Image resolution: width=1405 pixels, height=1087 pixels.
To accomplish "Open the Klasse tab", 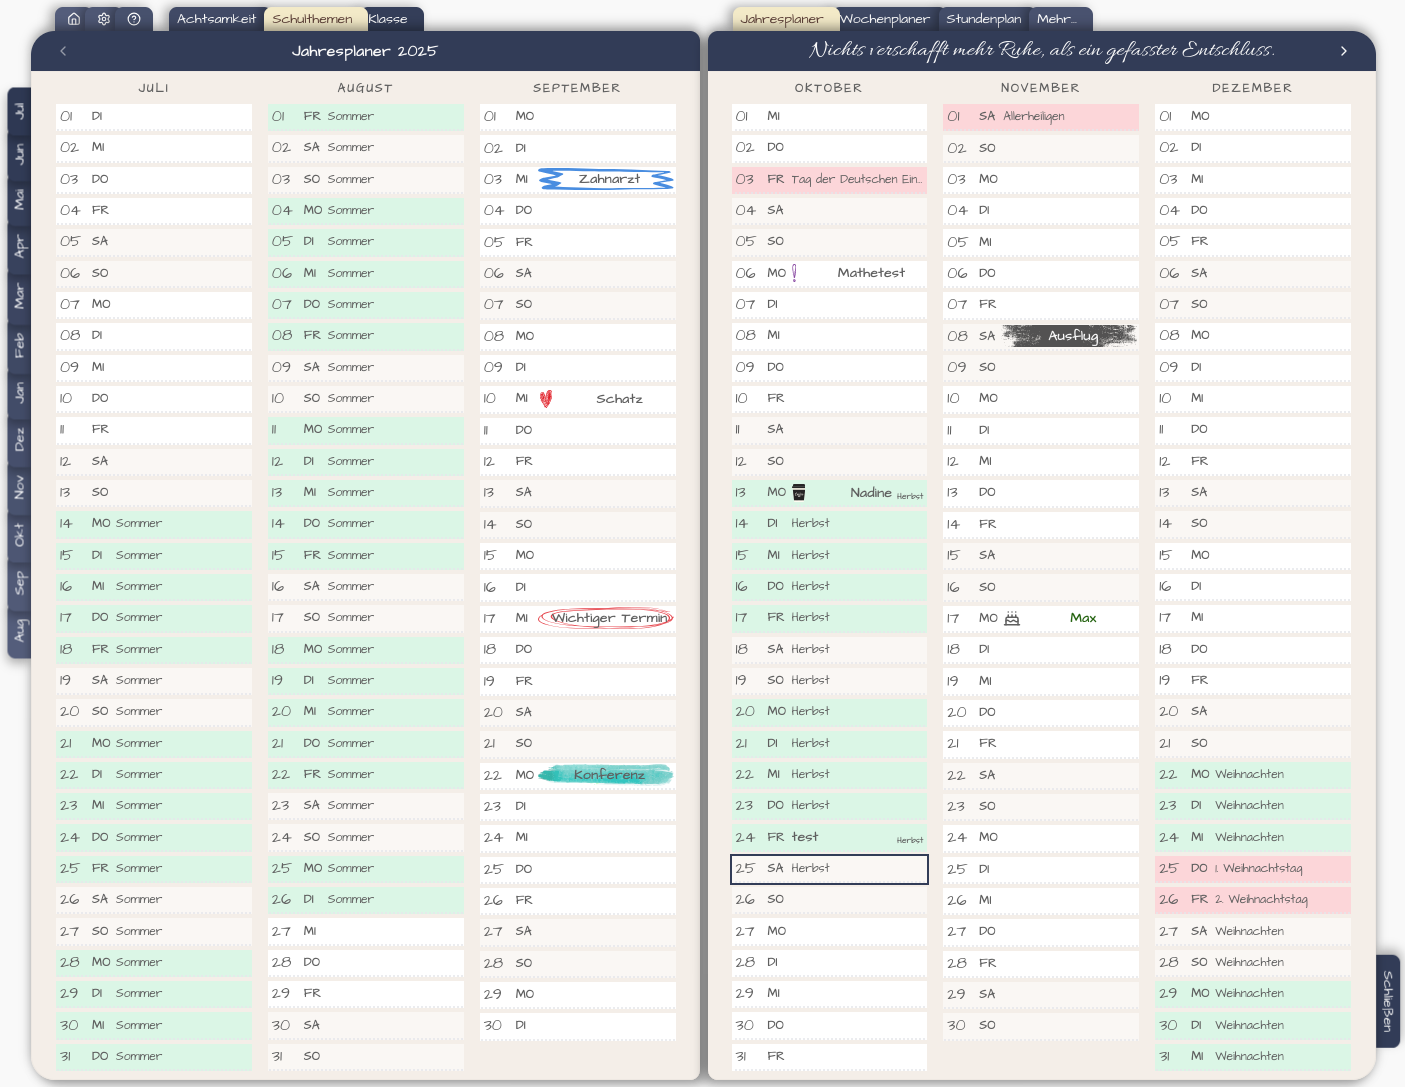I will 388,19.
